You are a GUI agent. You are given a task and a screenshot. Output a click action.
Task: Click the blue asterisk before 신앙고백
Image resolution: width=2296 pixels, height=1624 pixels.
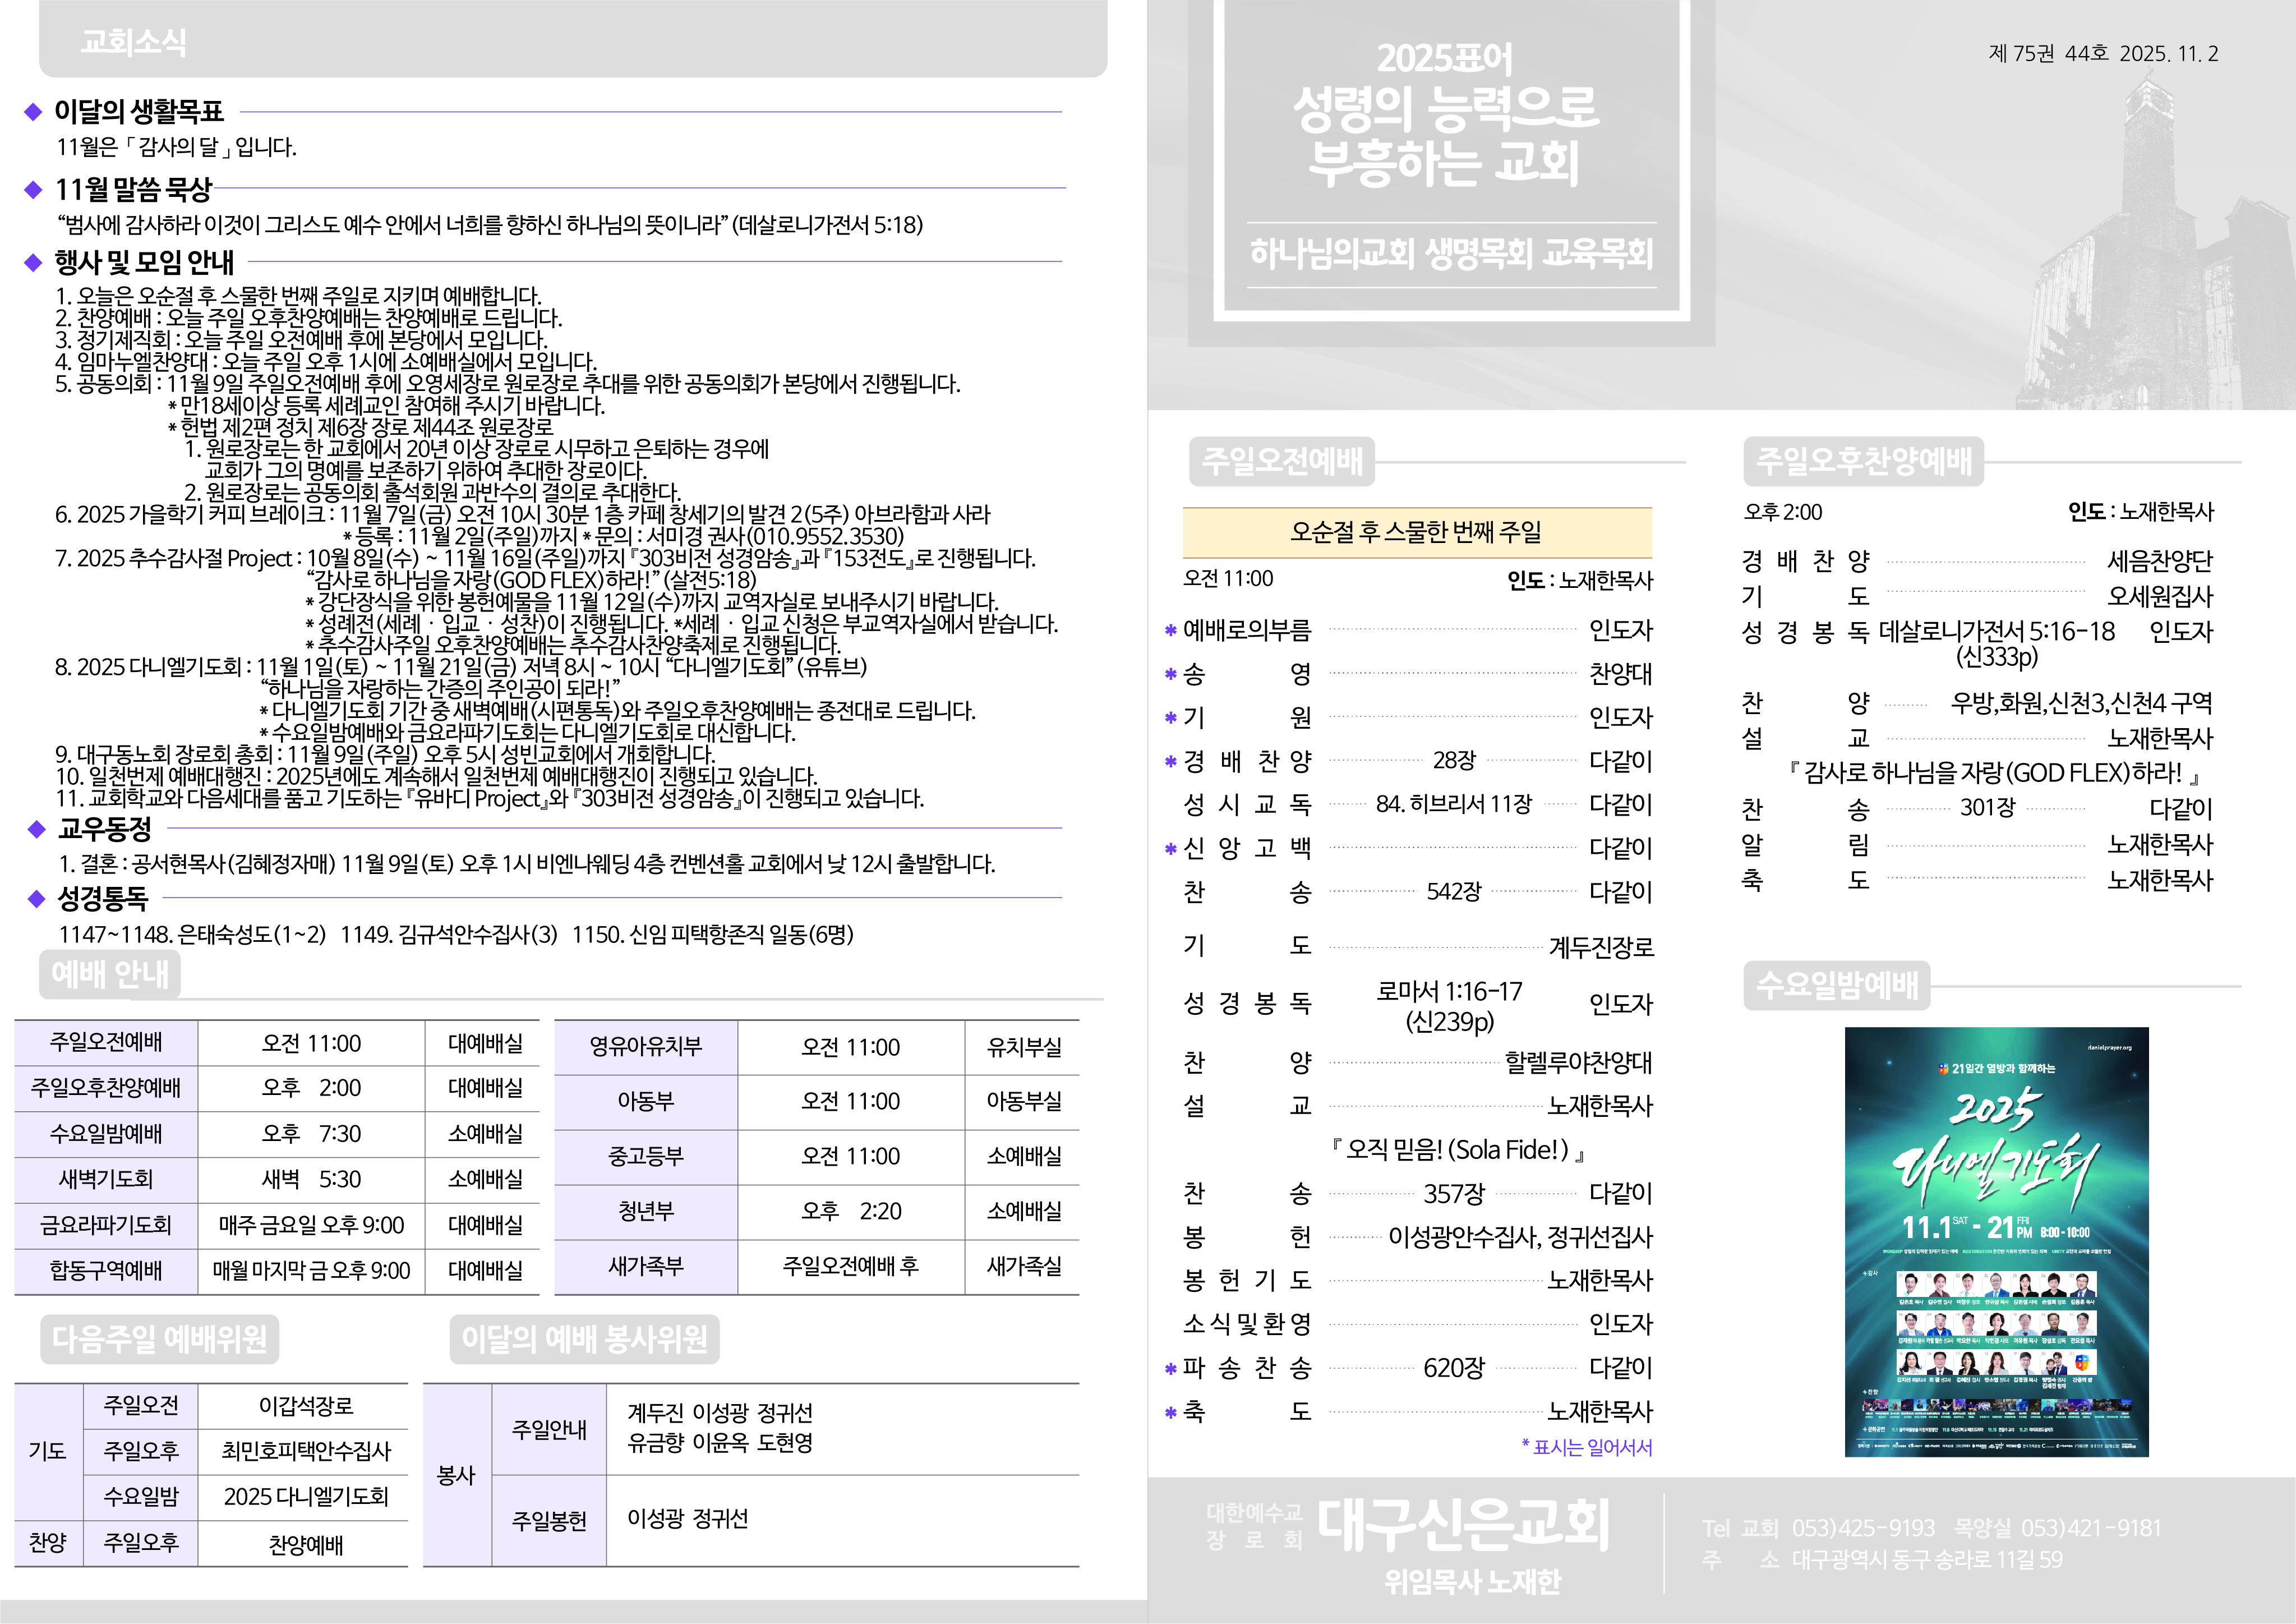(x=1170, y=849)
